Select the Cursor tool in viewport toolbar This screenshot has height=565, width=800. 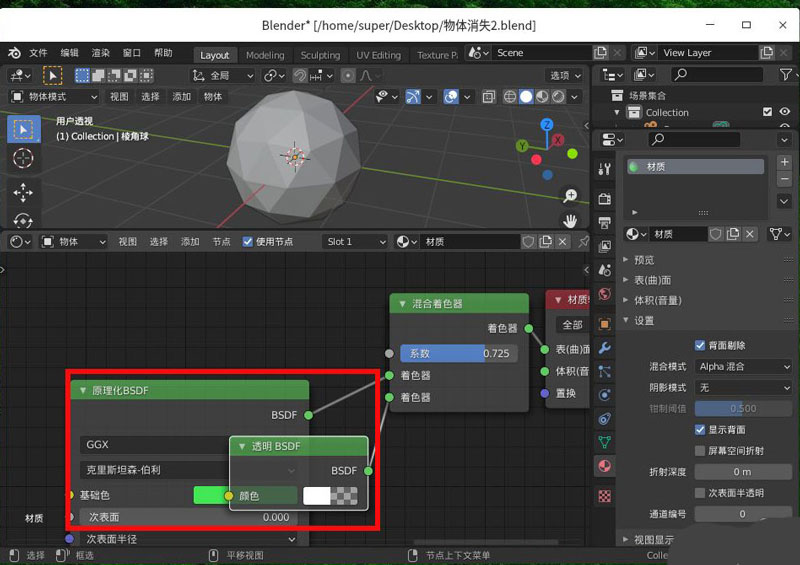pyautogui.click(x=23, y=158)
